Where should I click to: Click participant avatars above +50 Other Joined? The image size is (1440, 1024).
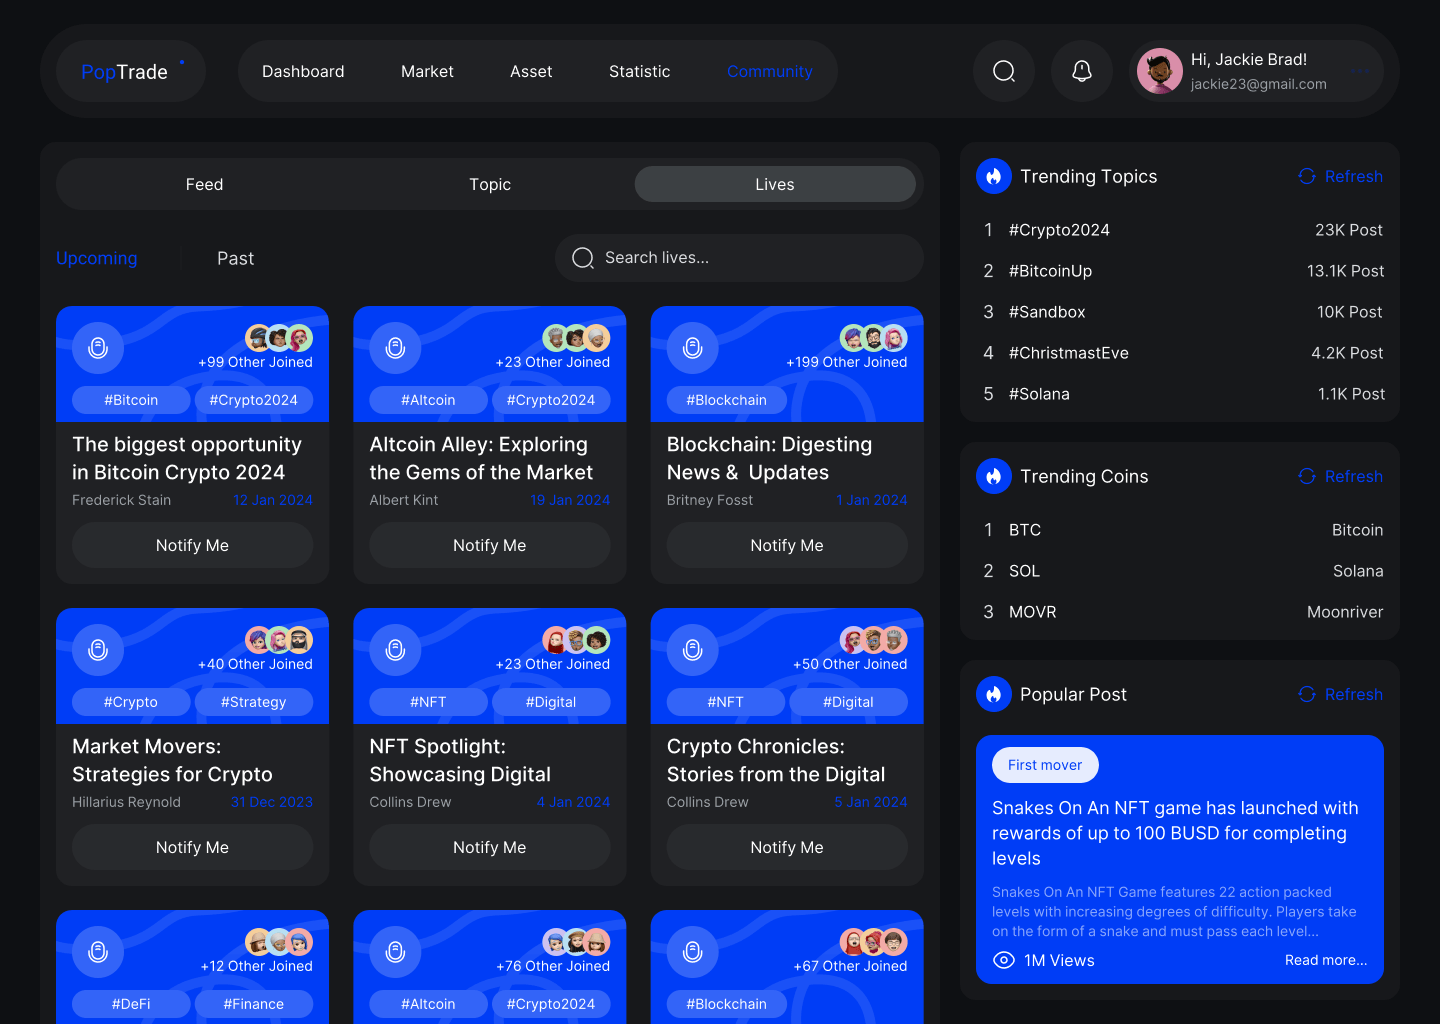pyautogui.click(x=874, y=640)
